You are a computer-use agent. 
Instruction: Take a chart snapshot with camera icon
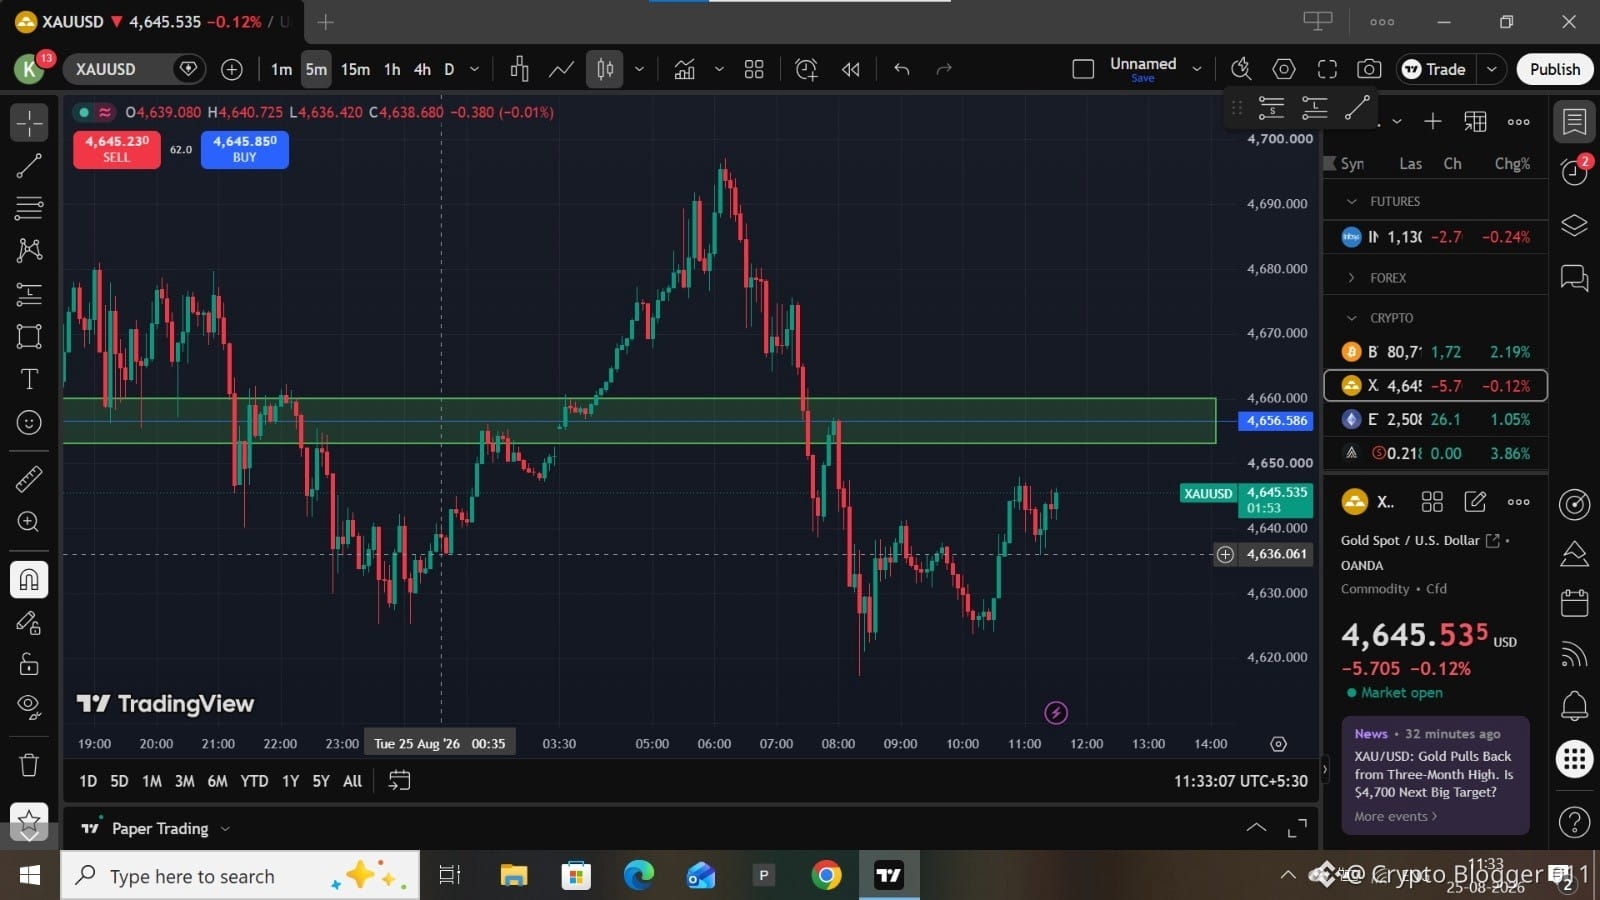pos(1369,69)
